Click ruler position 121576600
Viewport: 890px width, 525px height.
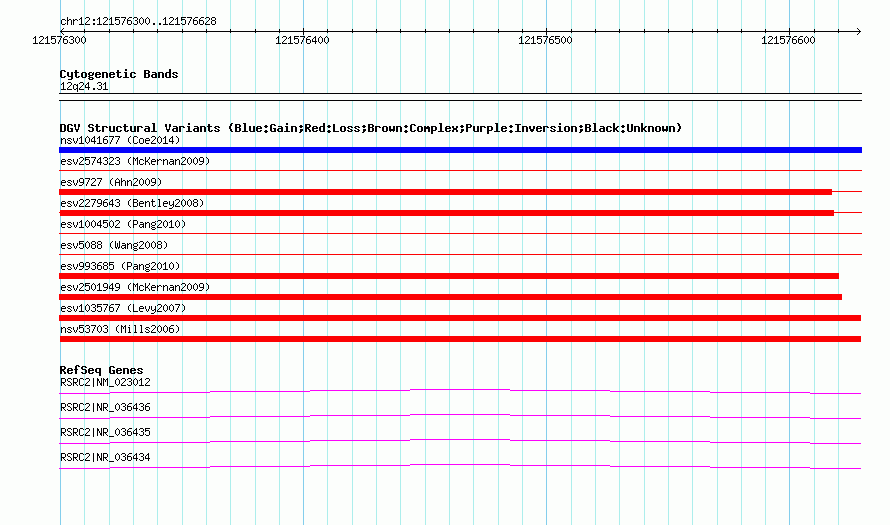(x=788, y=40)
